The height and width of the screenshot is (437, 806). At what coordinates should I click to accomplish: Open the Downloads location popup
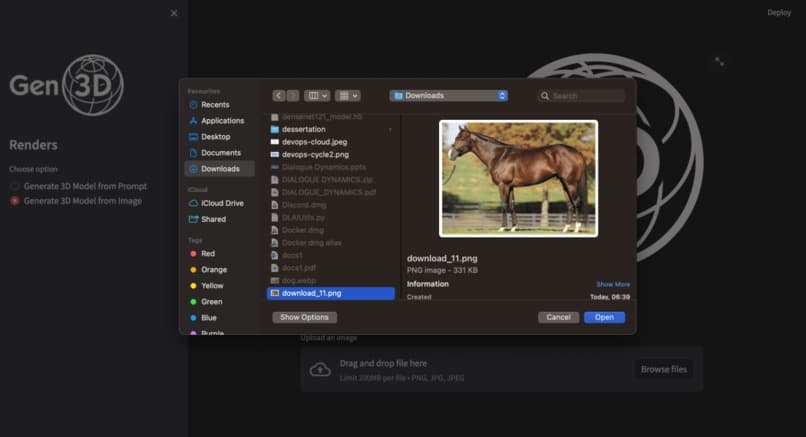click(449, 96)
